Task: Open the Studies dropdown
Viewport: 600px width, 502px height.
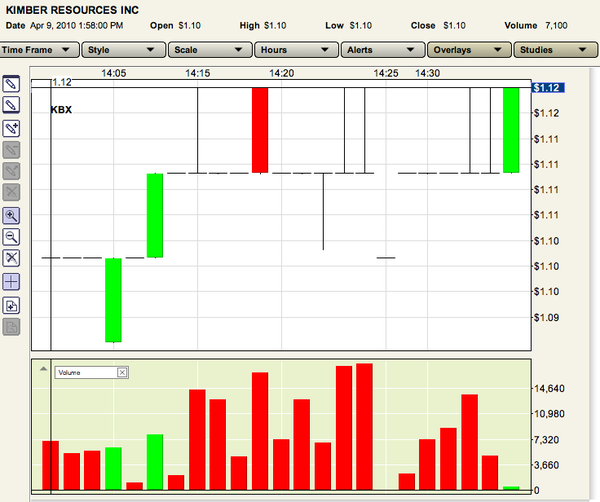Action: point(556,50)
